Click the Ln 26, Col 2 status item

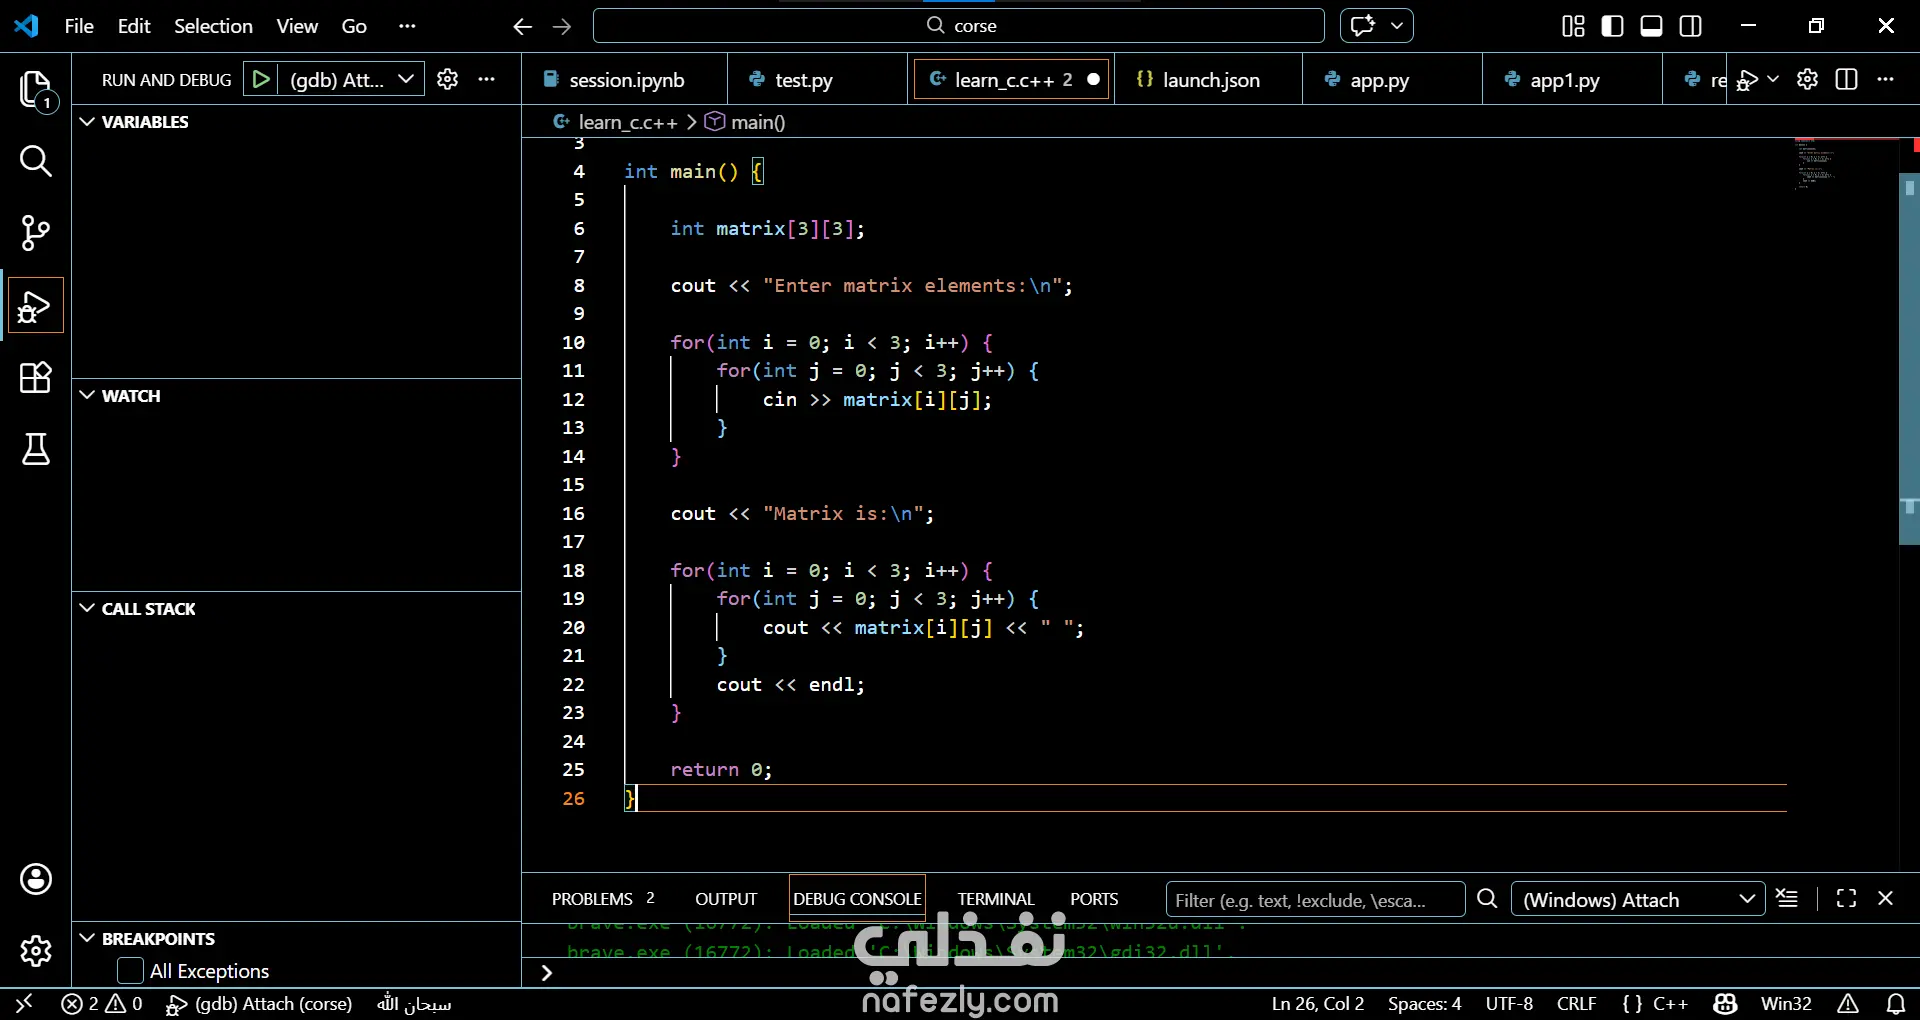[1318, 1003]
